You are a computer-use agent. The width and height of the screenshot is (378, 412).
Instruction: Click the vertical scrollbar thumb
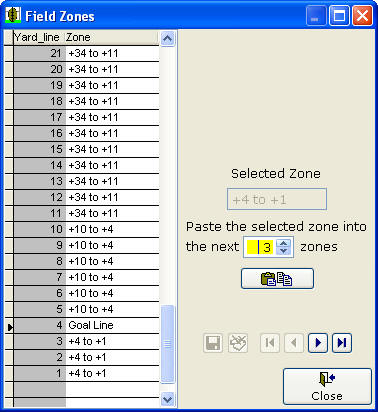tap(167, 343)
